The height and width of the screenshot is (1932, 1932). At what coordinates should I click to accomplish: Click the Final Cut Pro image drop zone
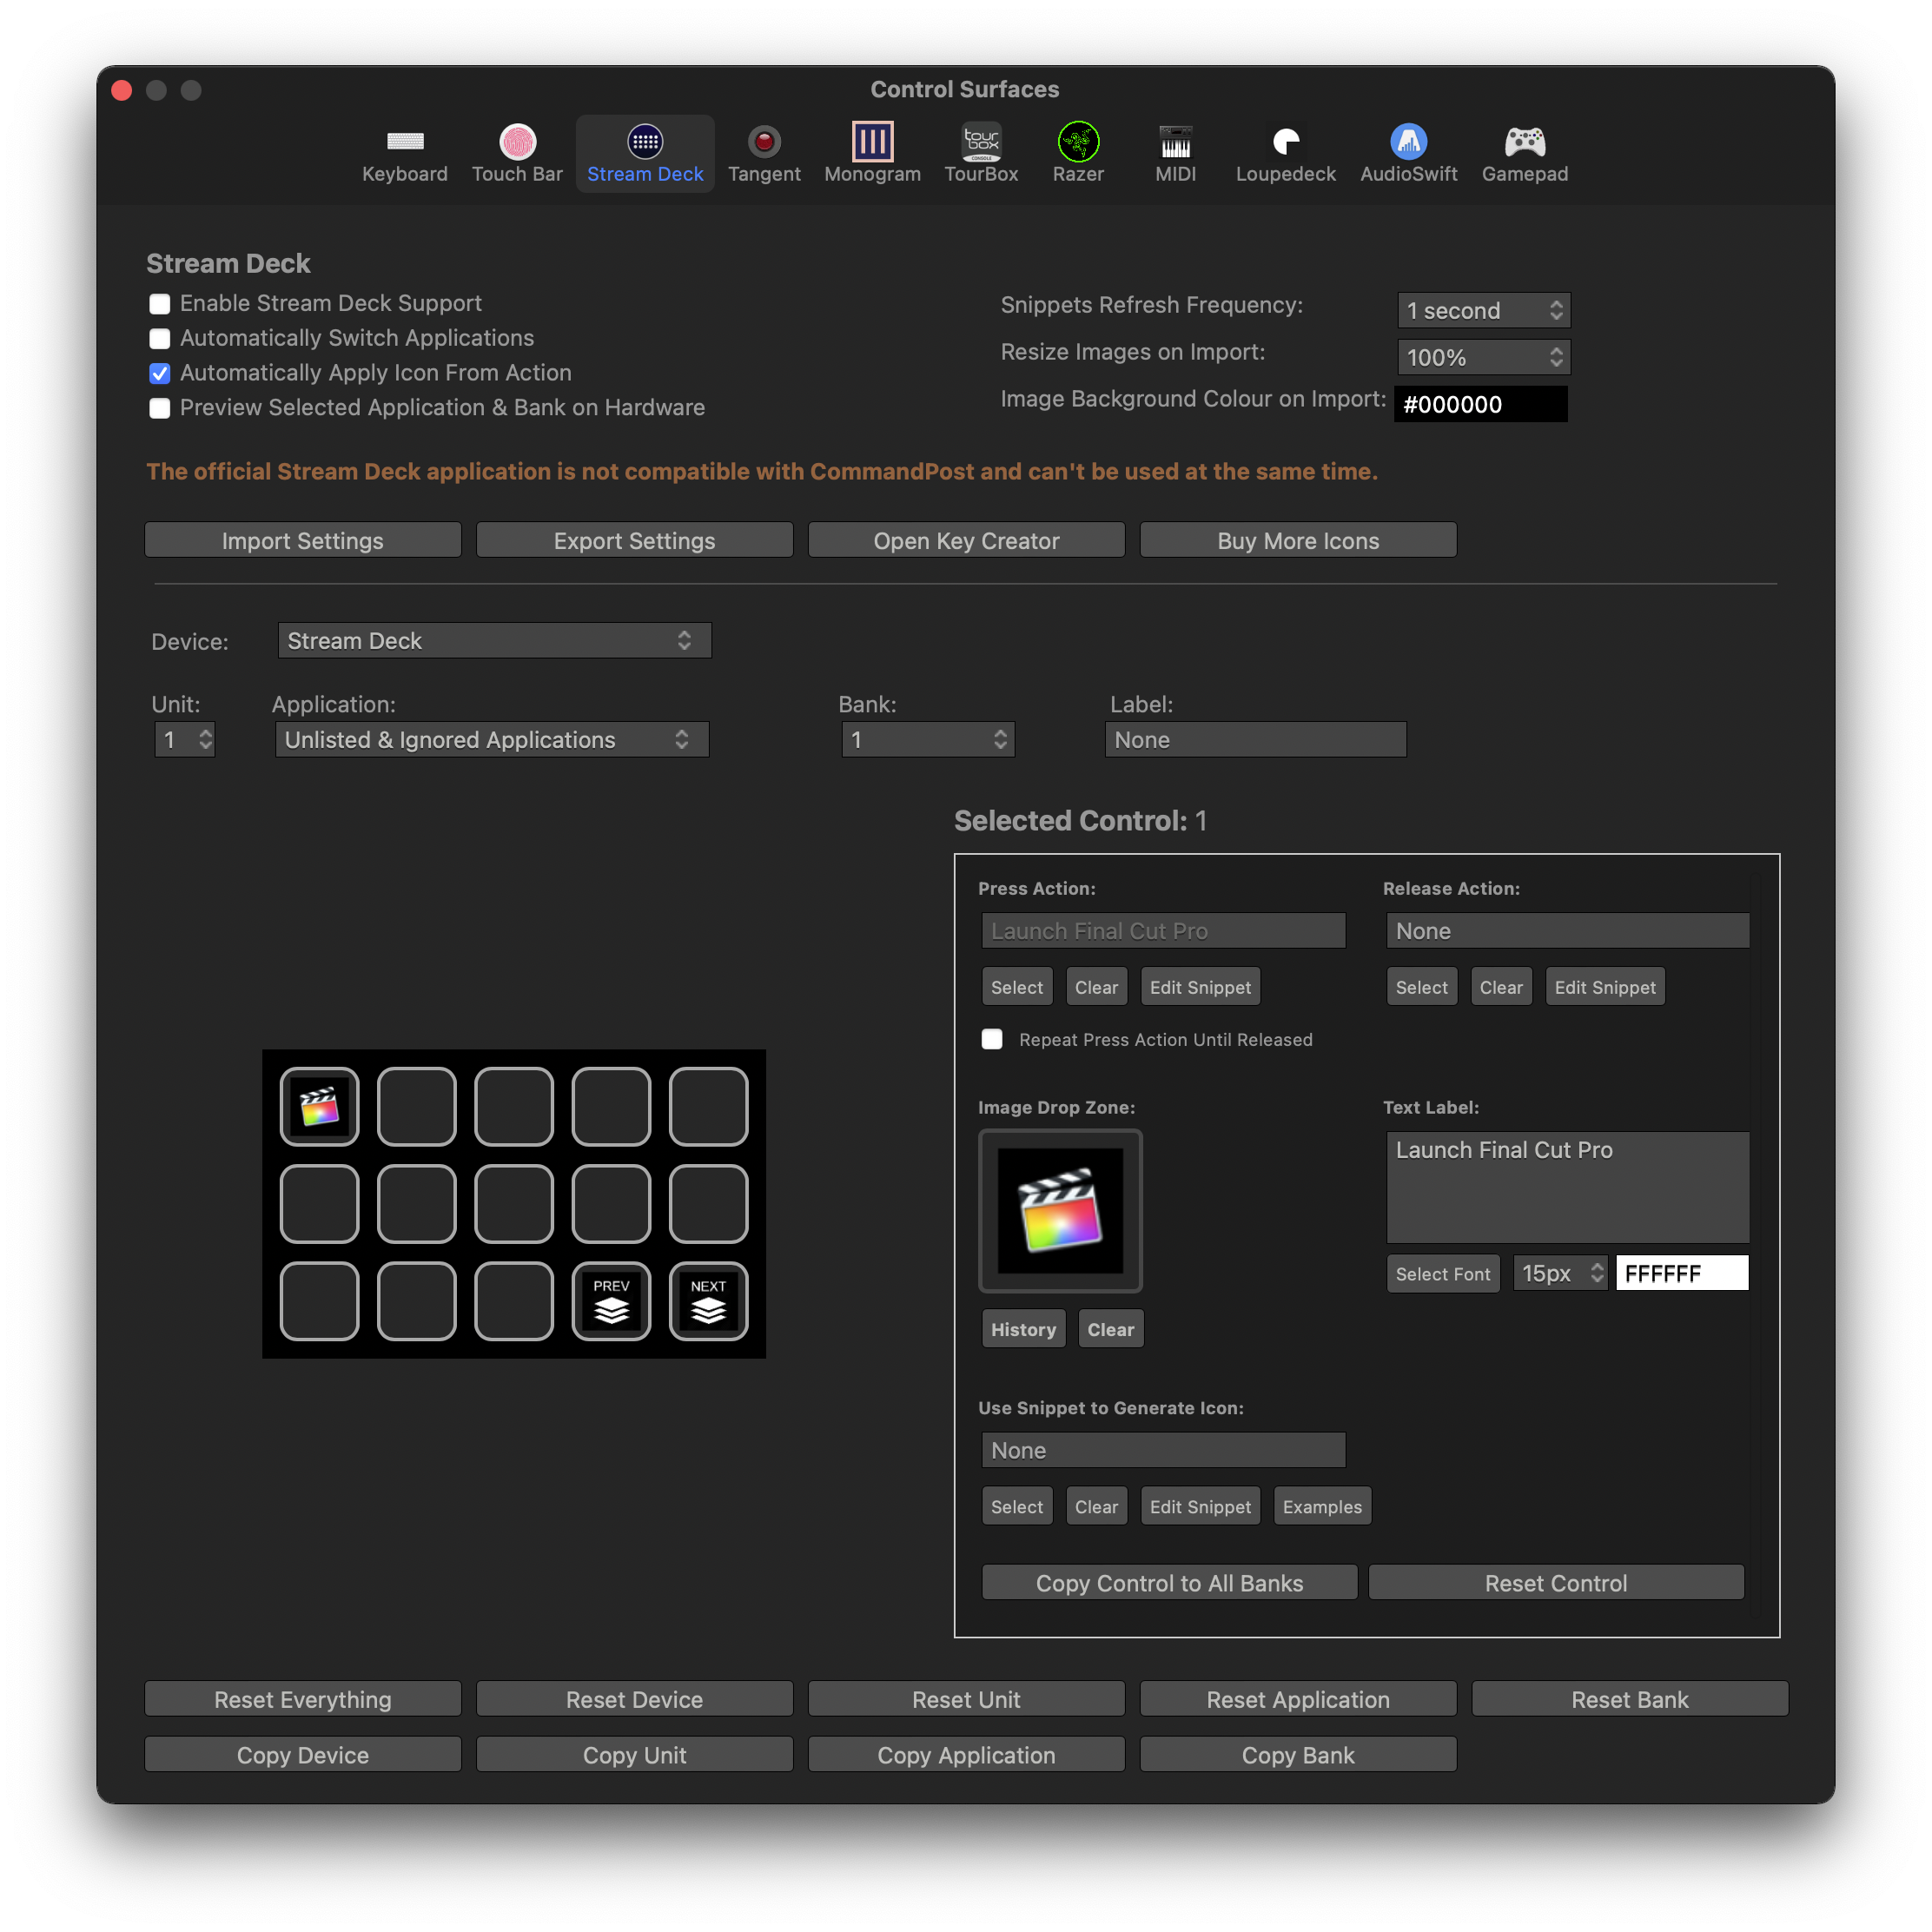coord(1060,1210)
